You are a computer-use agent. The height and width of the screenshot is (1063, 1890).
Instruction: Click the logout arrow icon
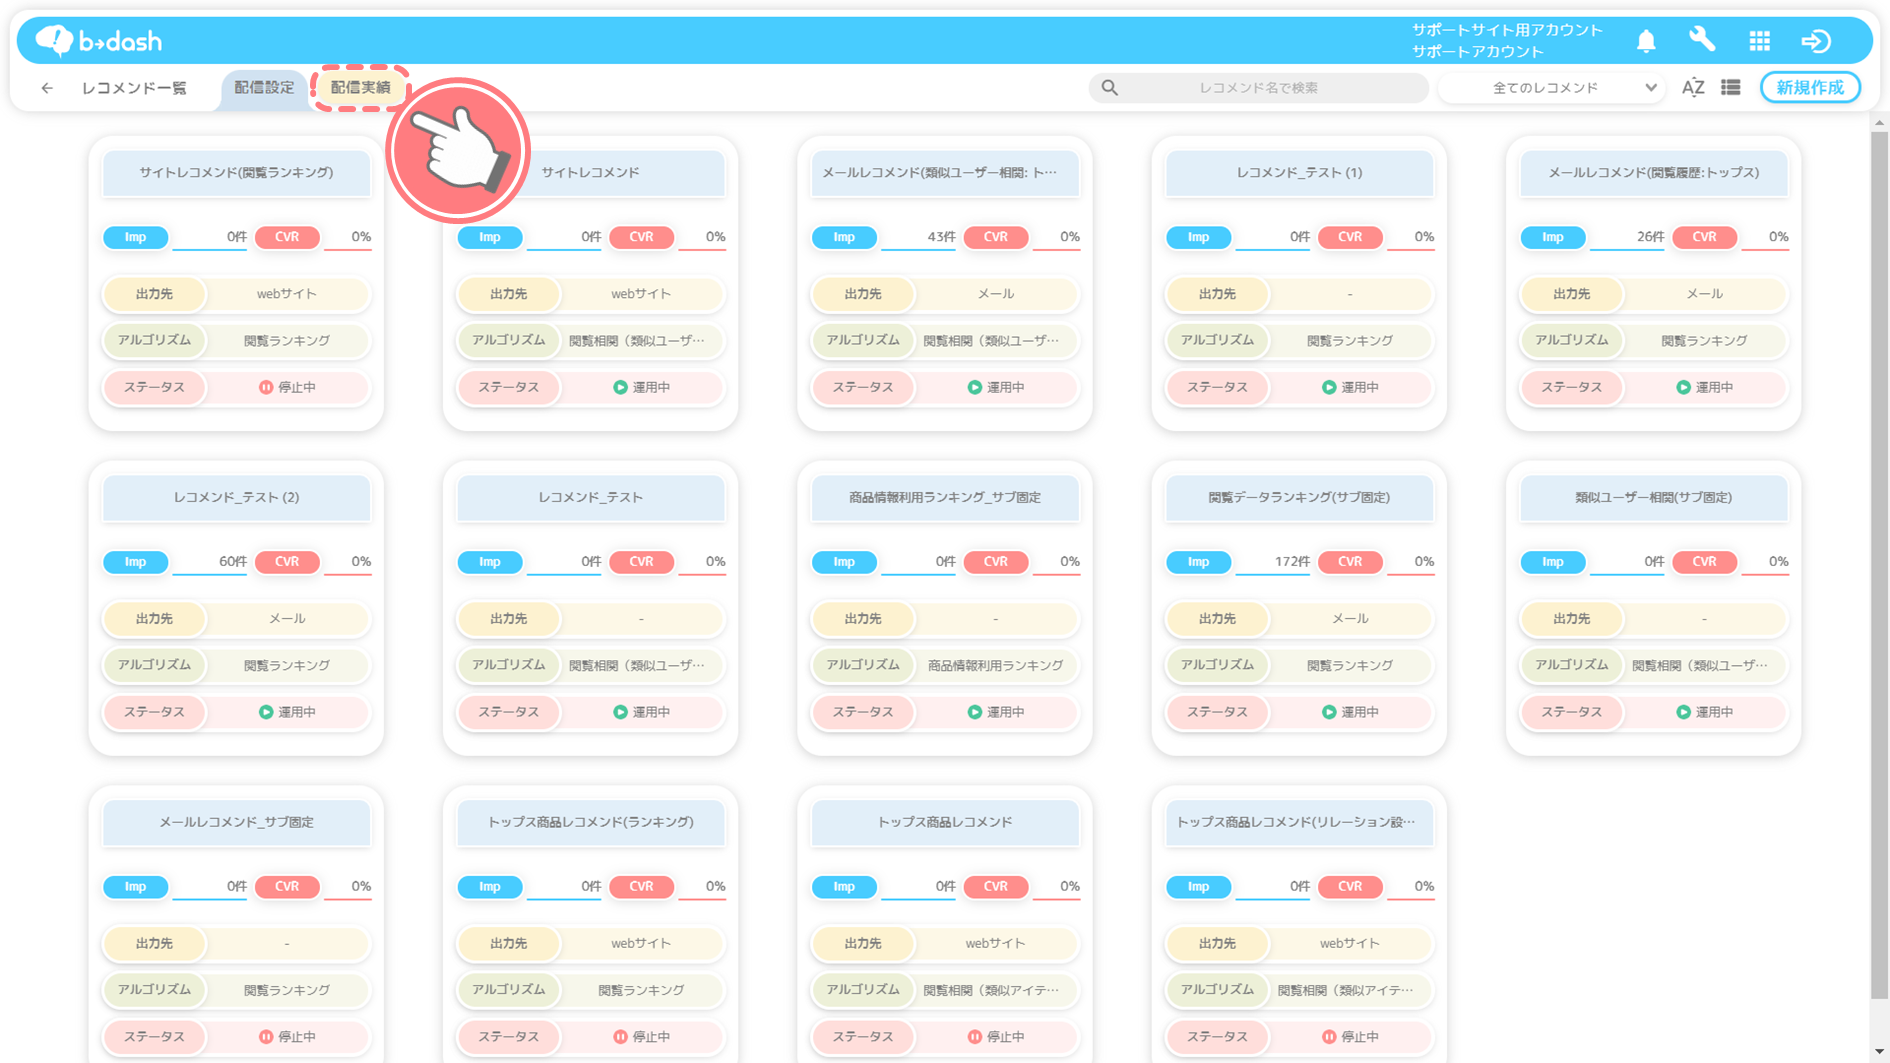[1816, 41]
